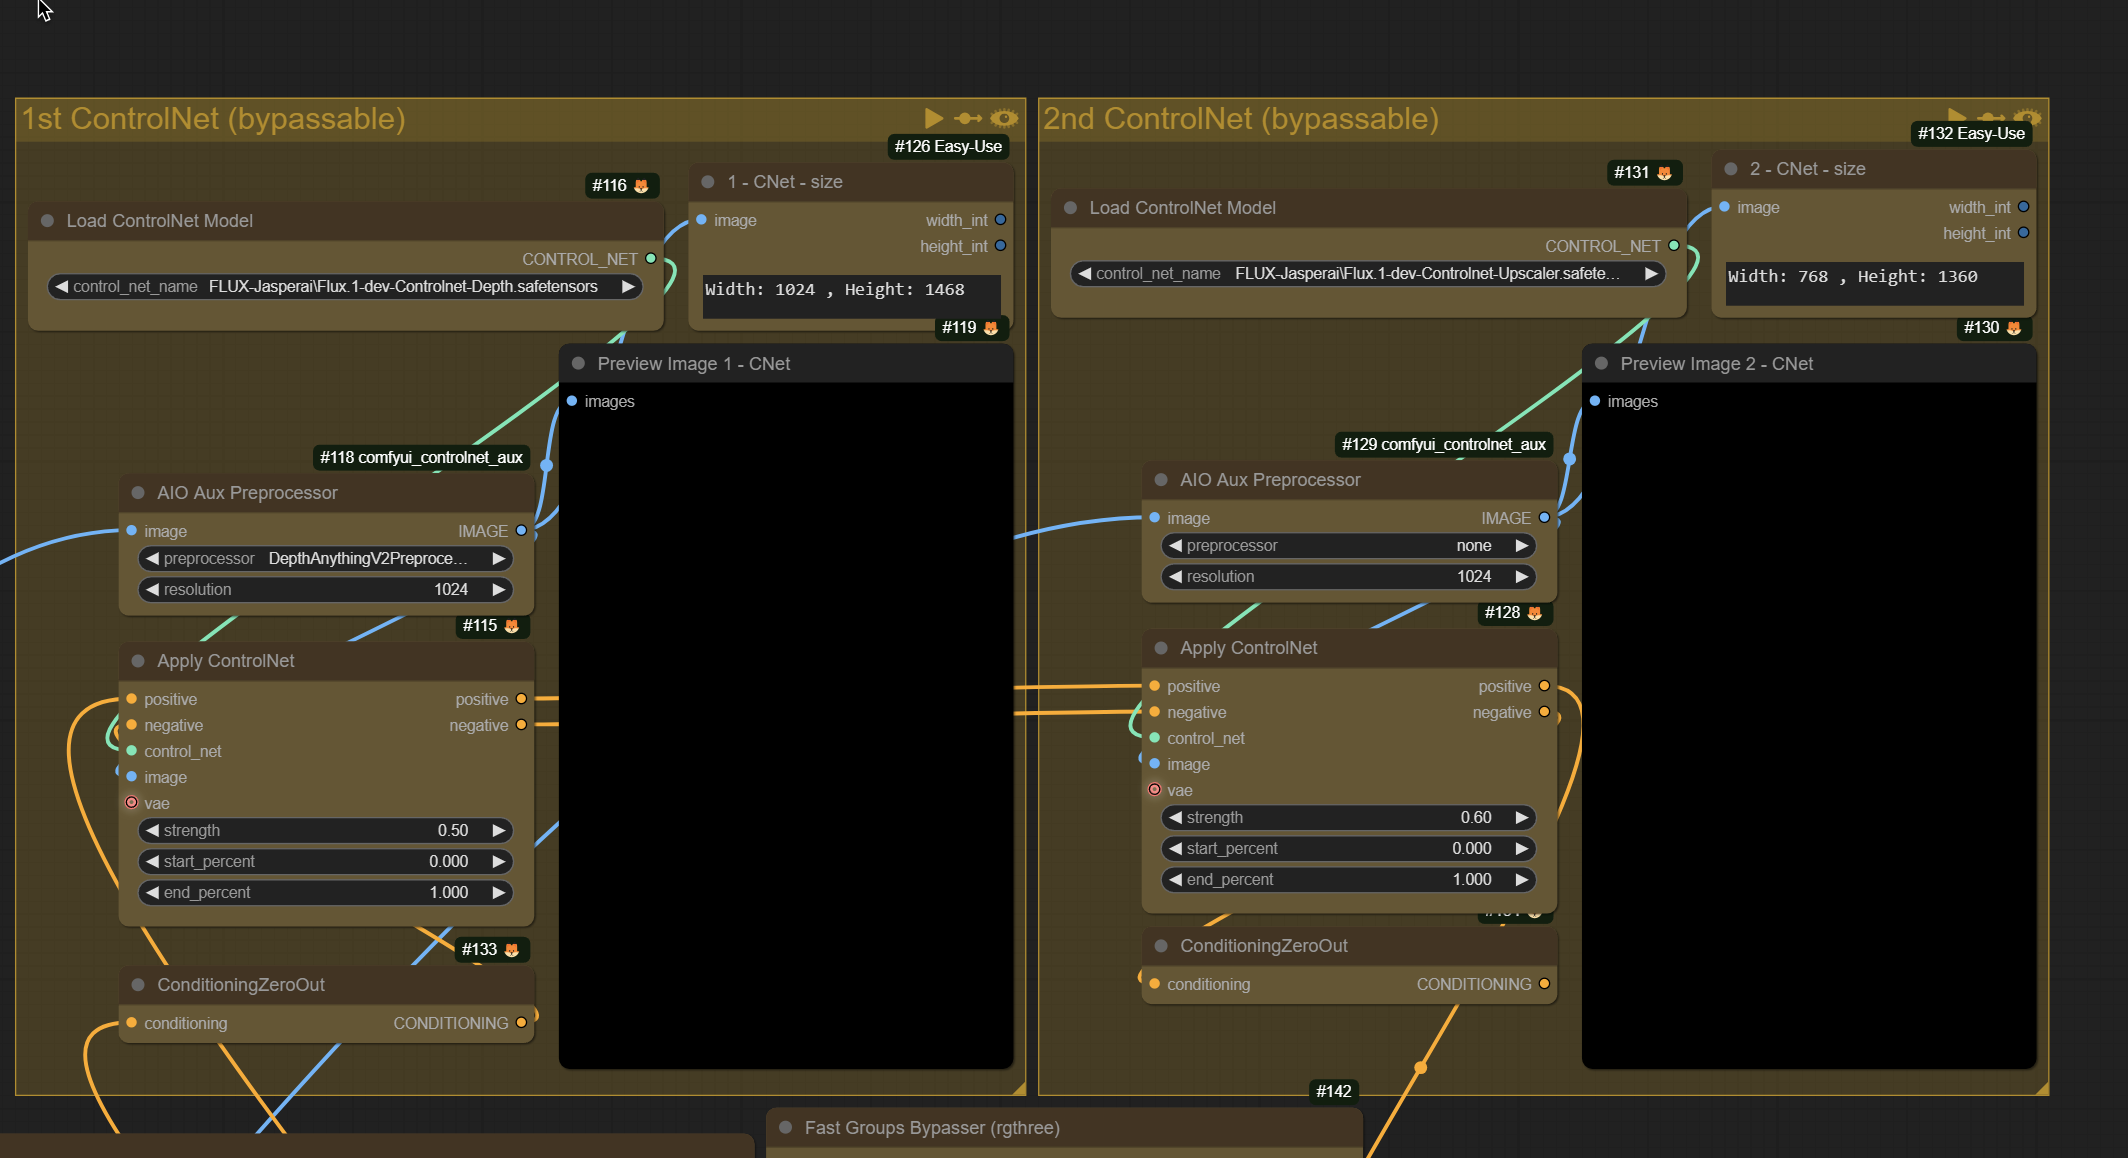Decrease second node's 0.60 strength with left arrow

click(x=1176, y=818)
